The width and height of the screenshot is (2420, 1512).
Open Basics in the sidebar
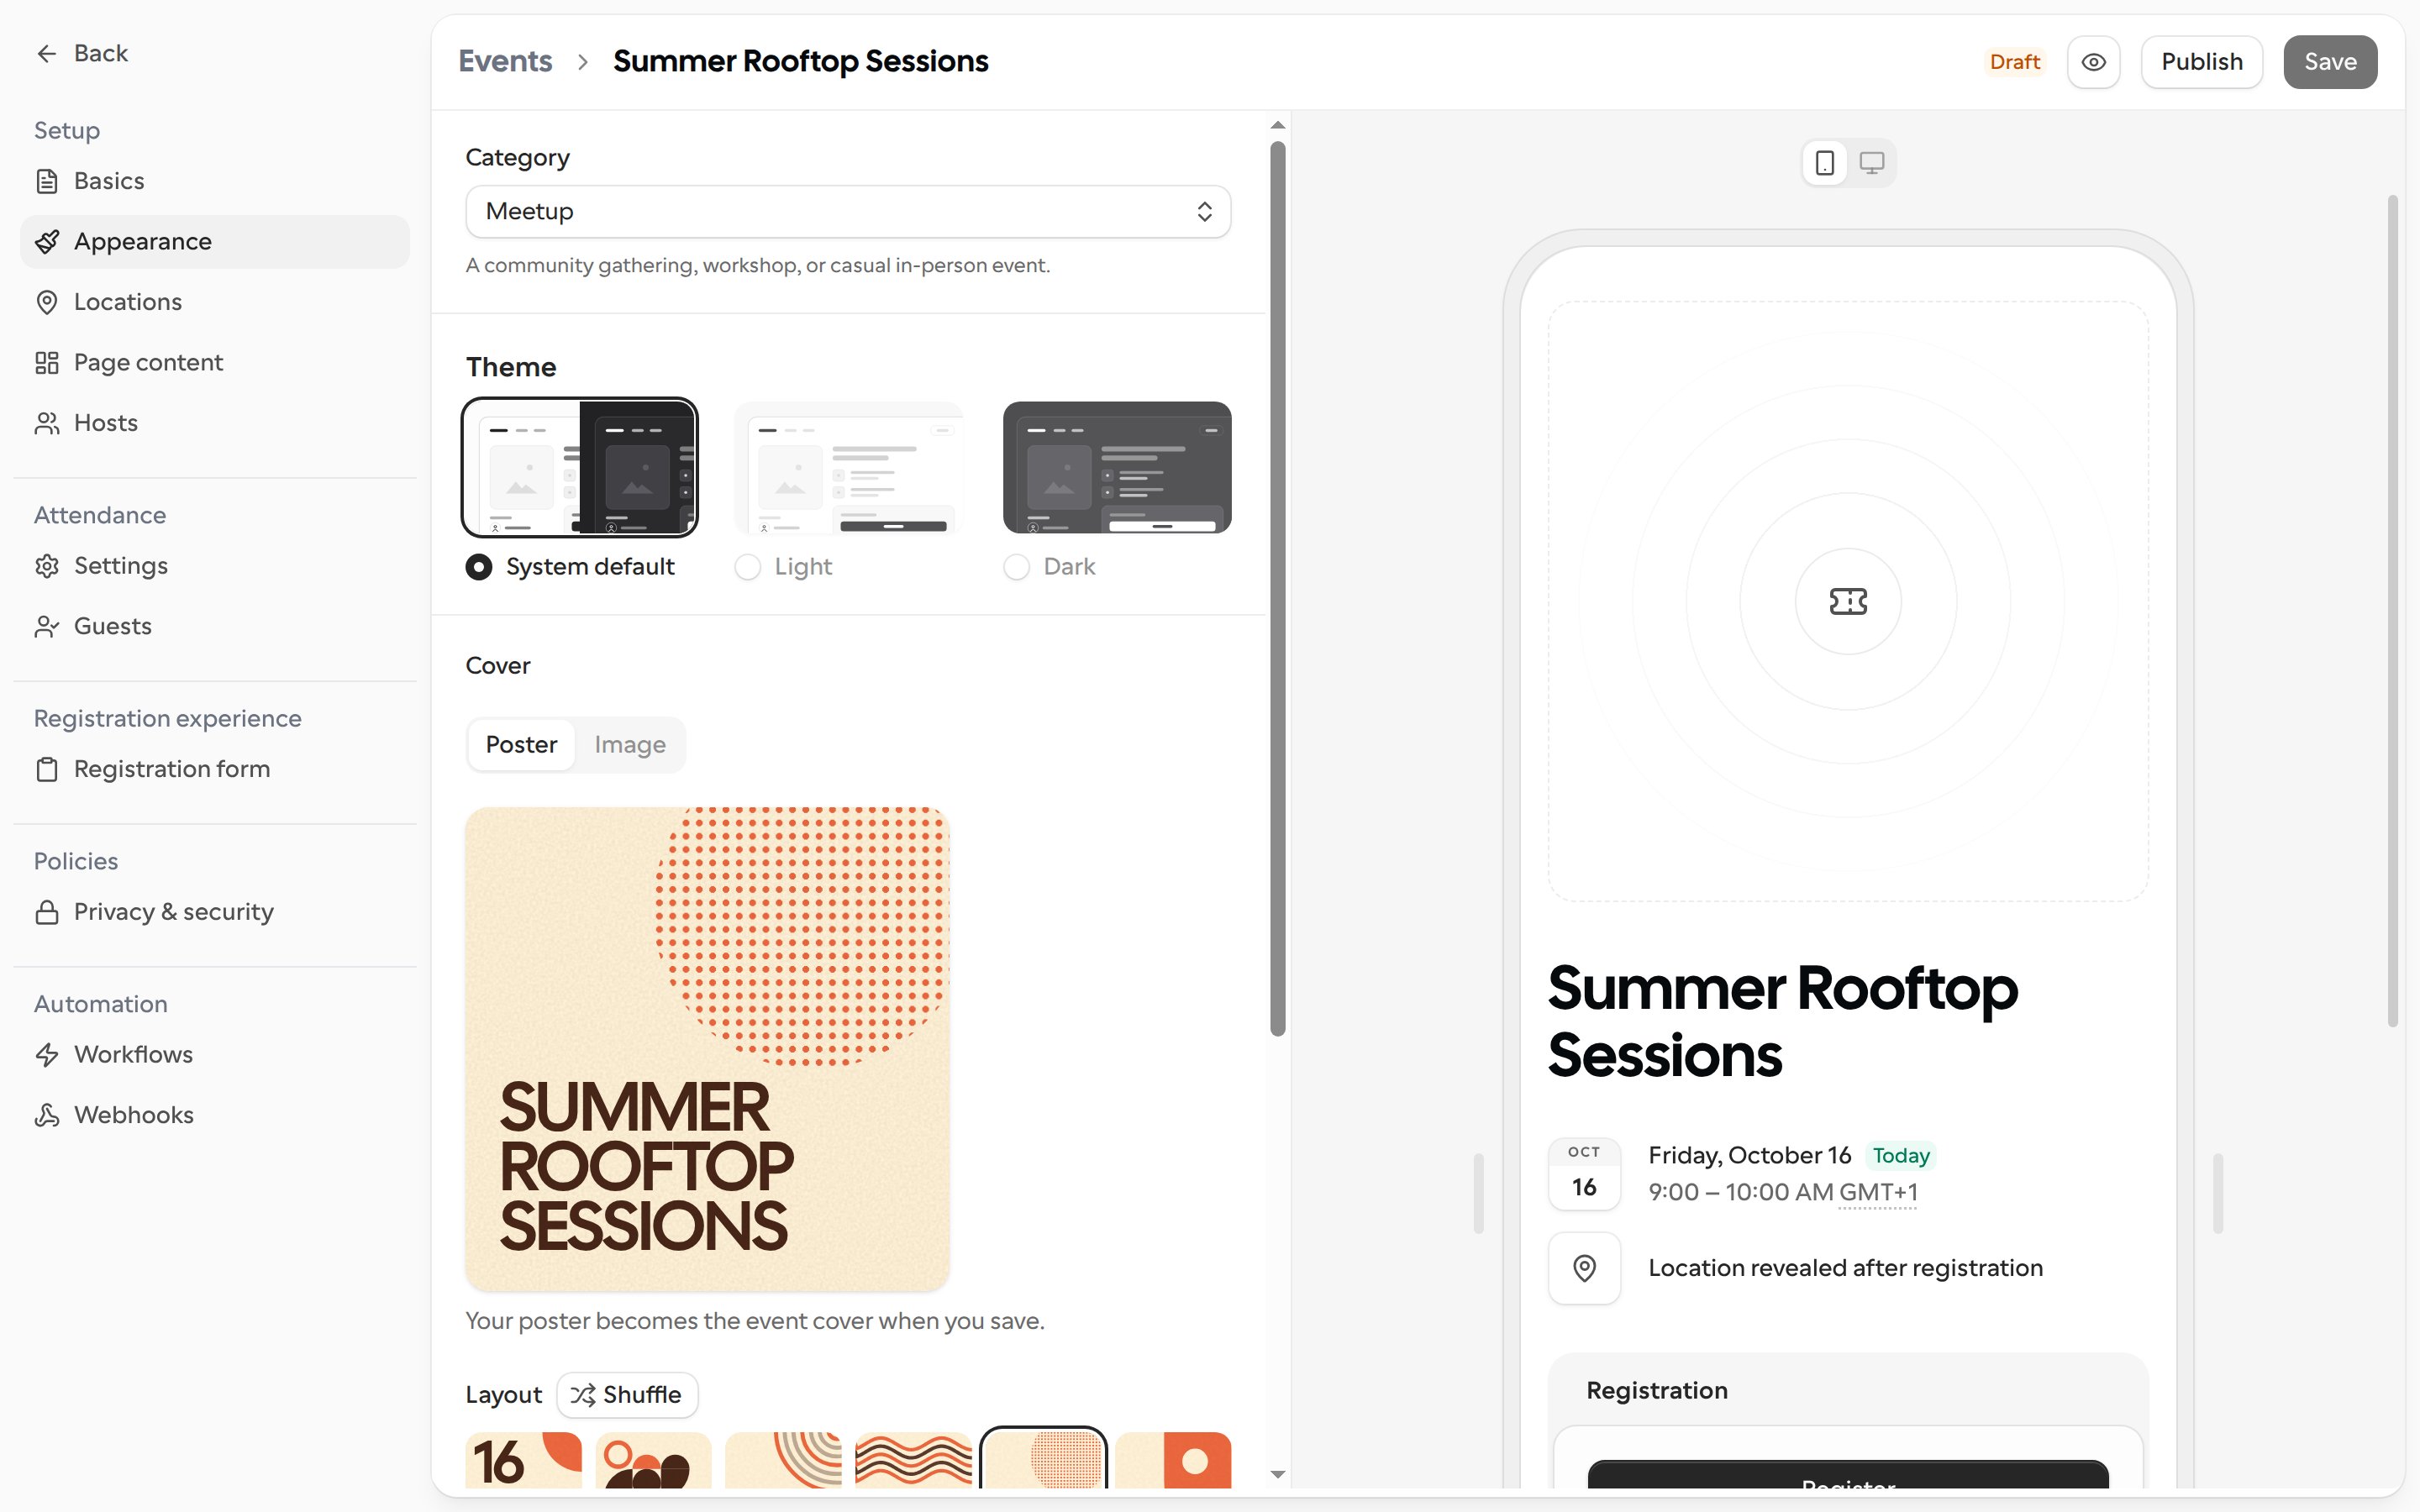(215, 181)
